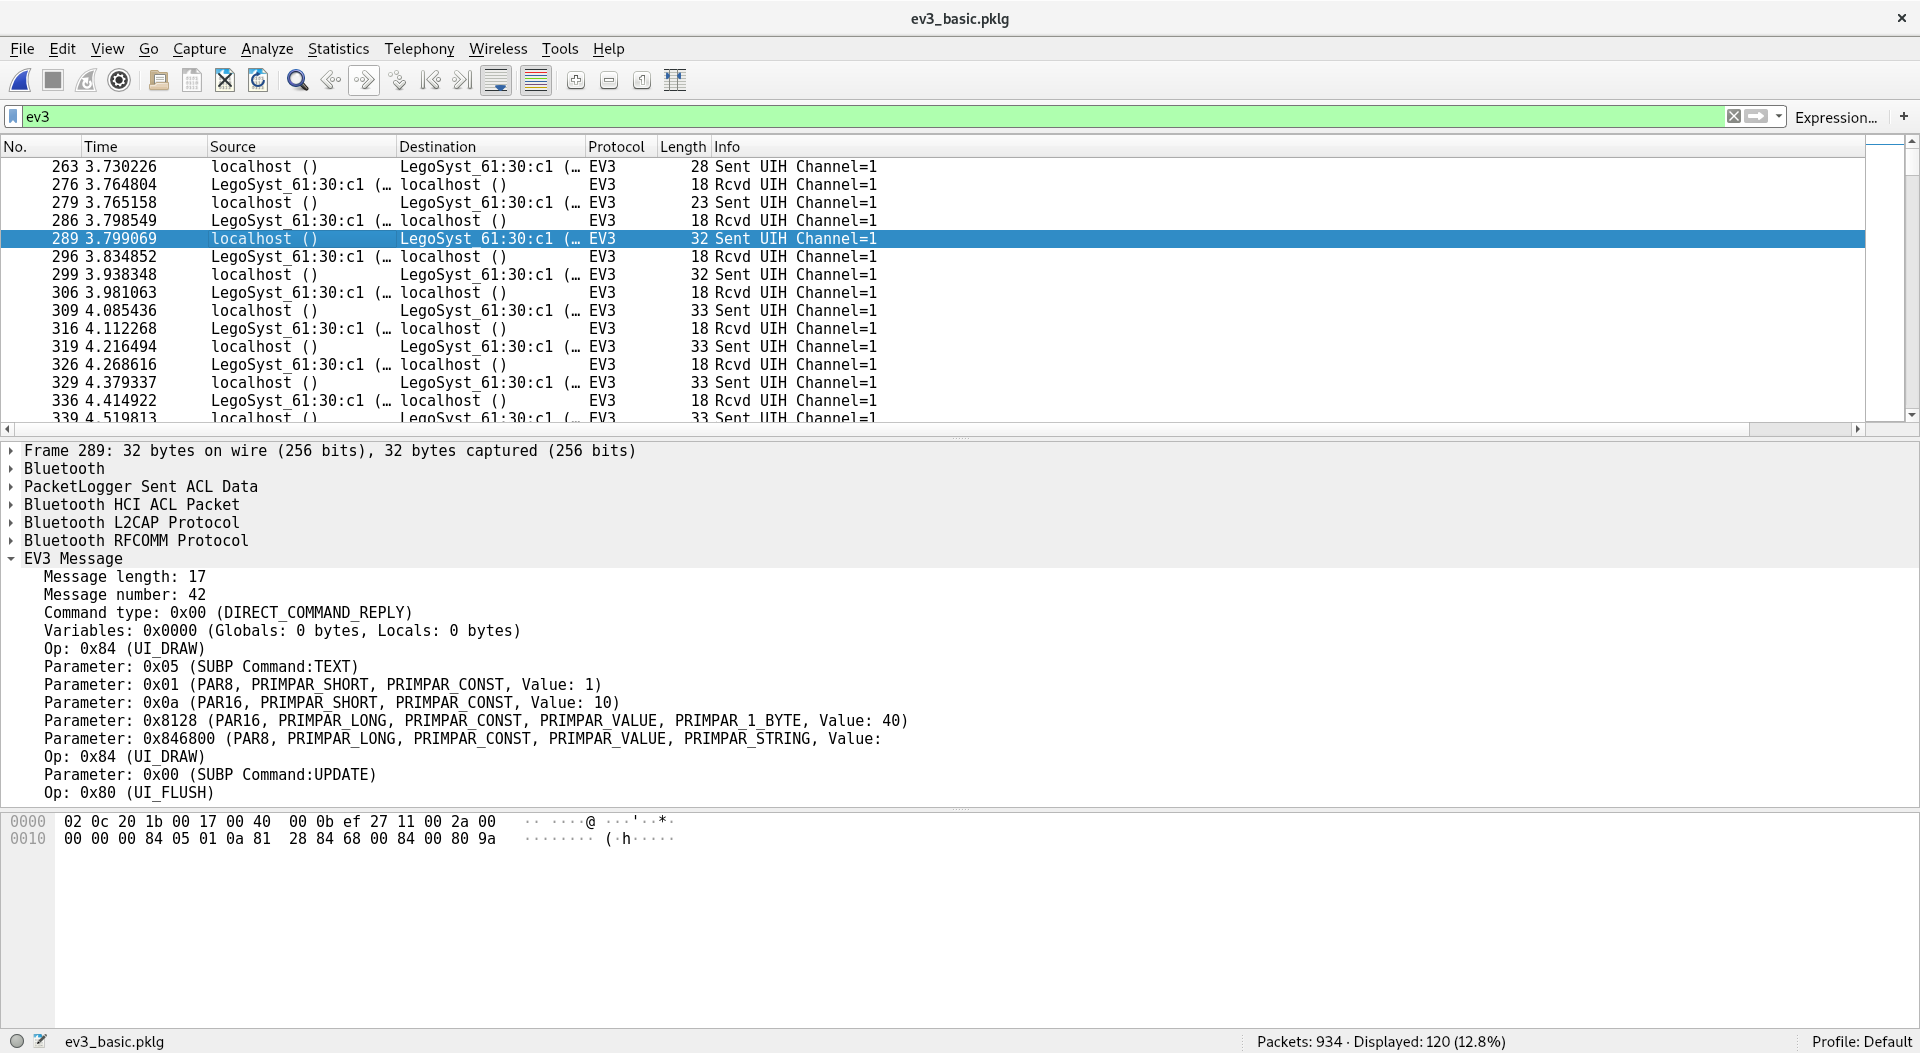
Task: Select packet number 263
Action: (932, 167)
